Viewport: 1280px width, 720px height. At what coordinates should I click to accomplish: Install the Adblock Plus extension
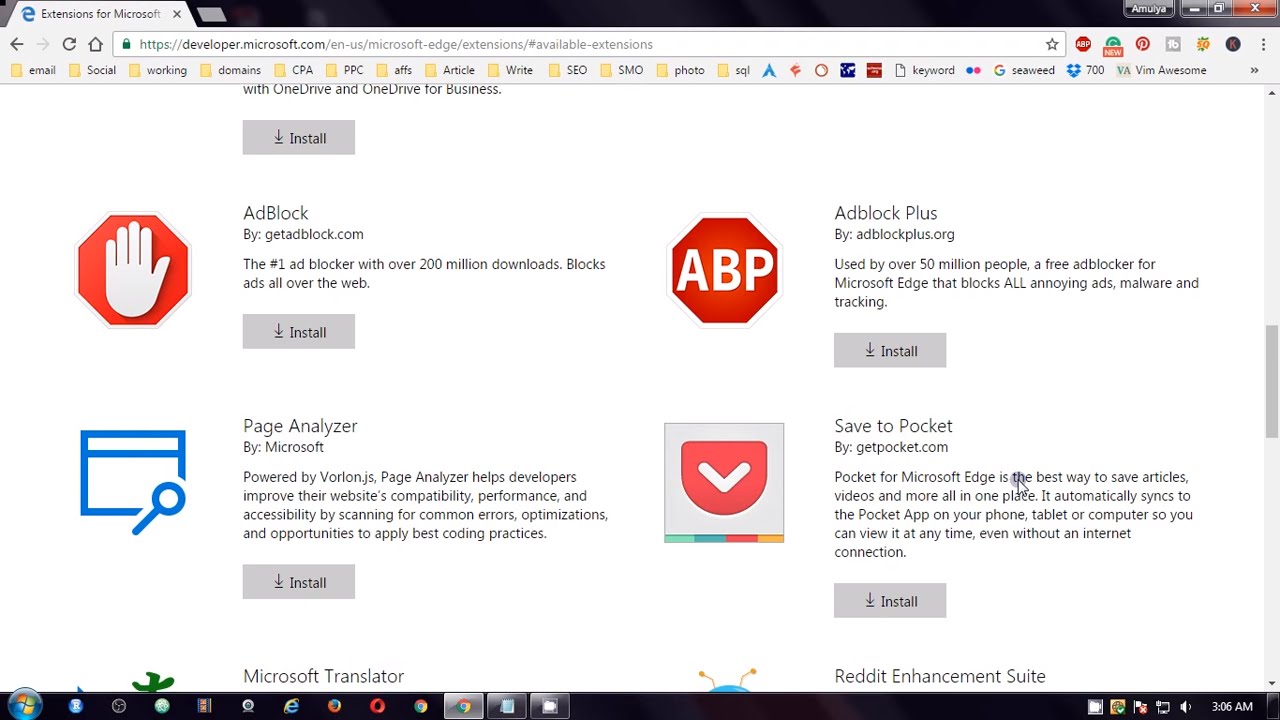pos(890,351)
